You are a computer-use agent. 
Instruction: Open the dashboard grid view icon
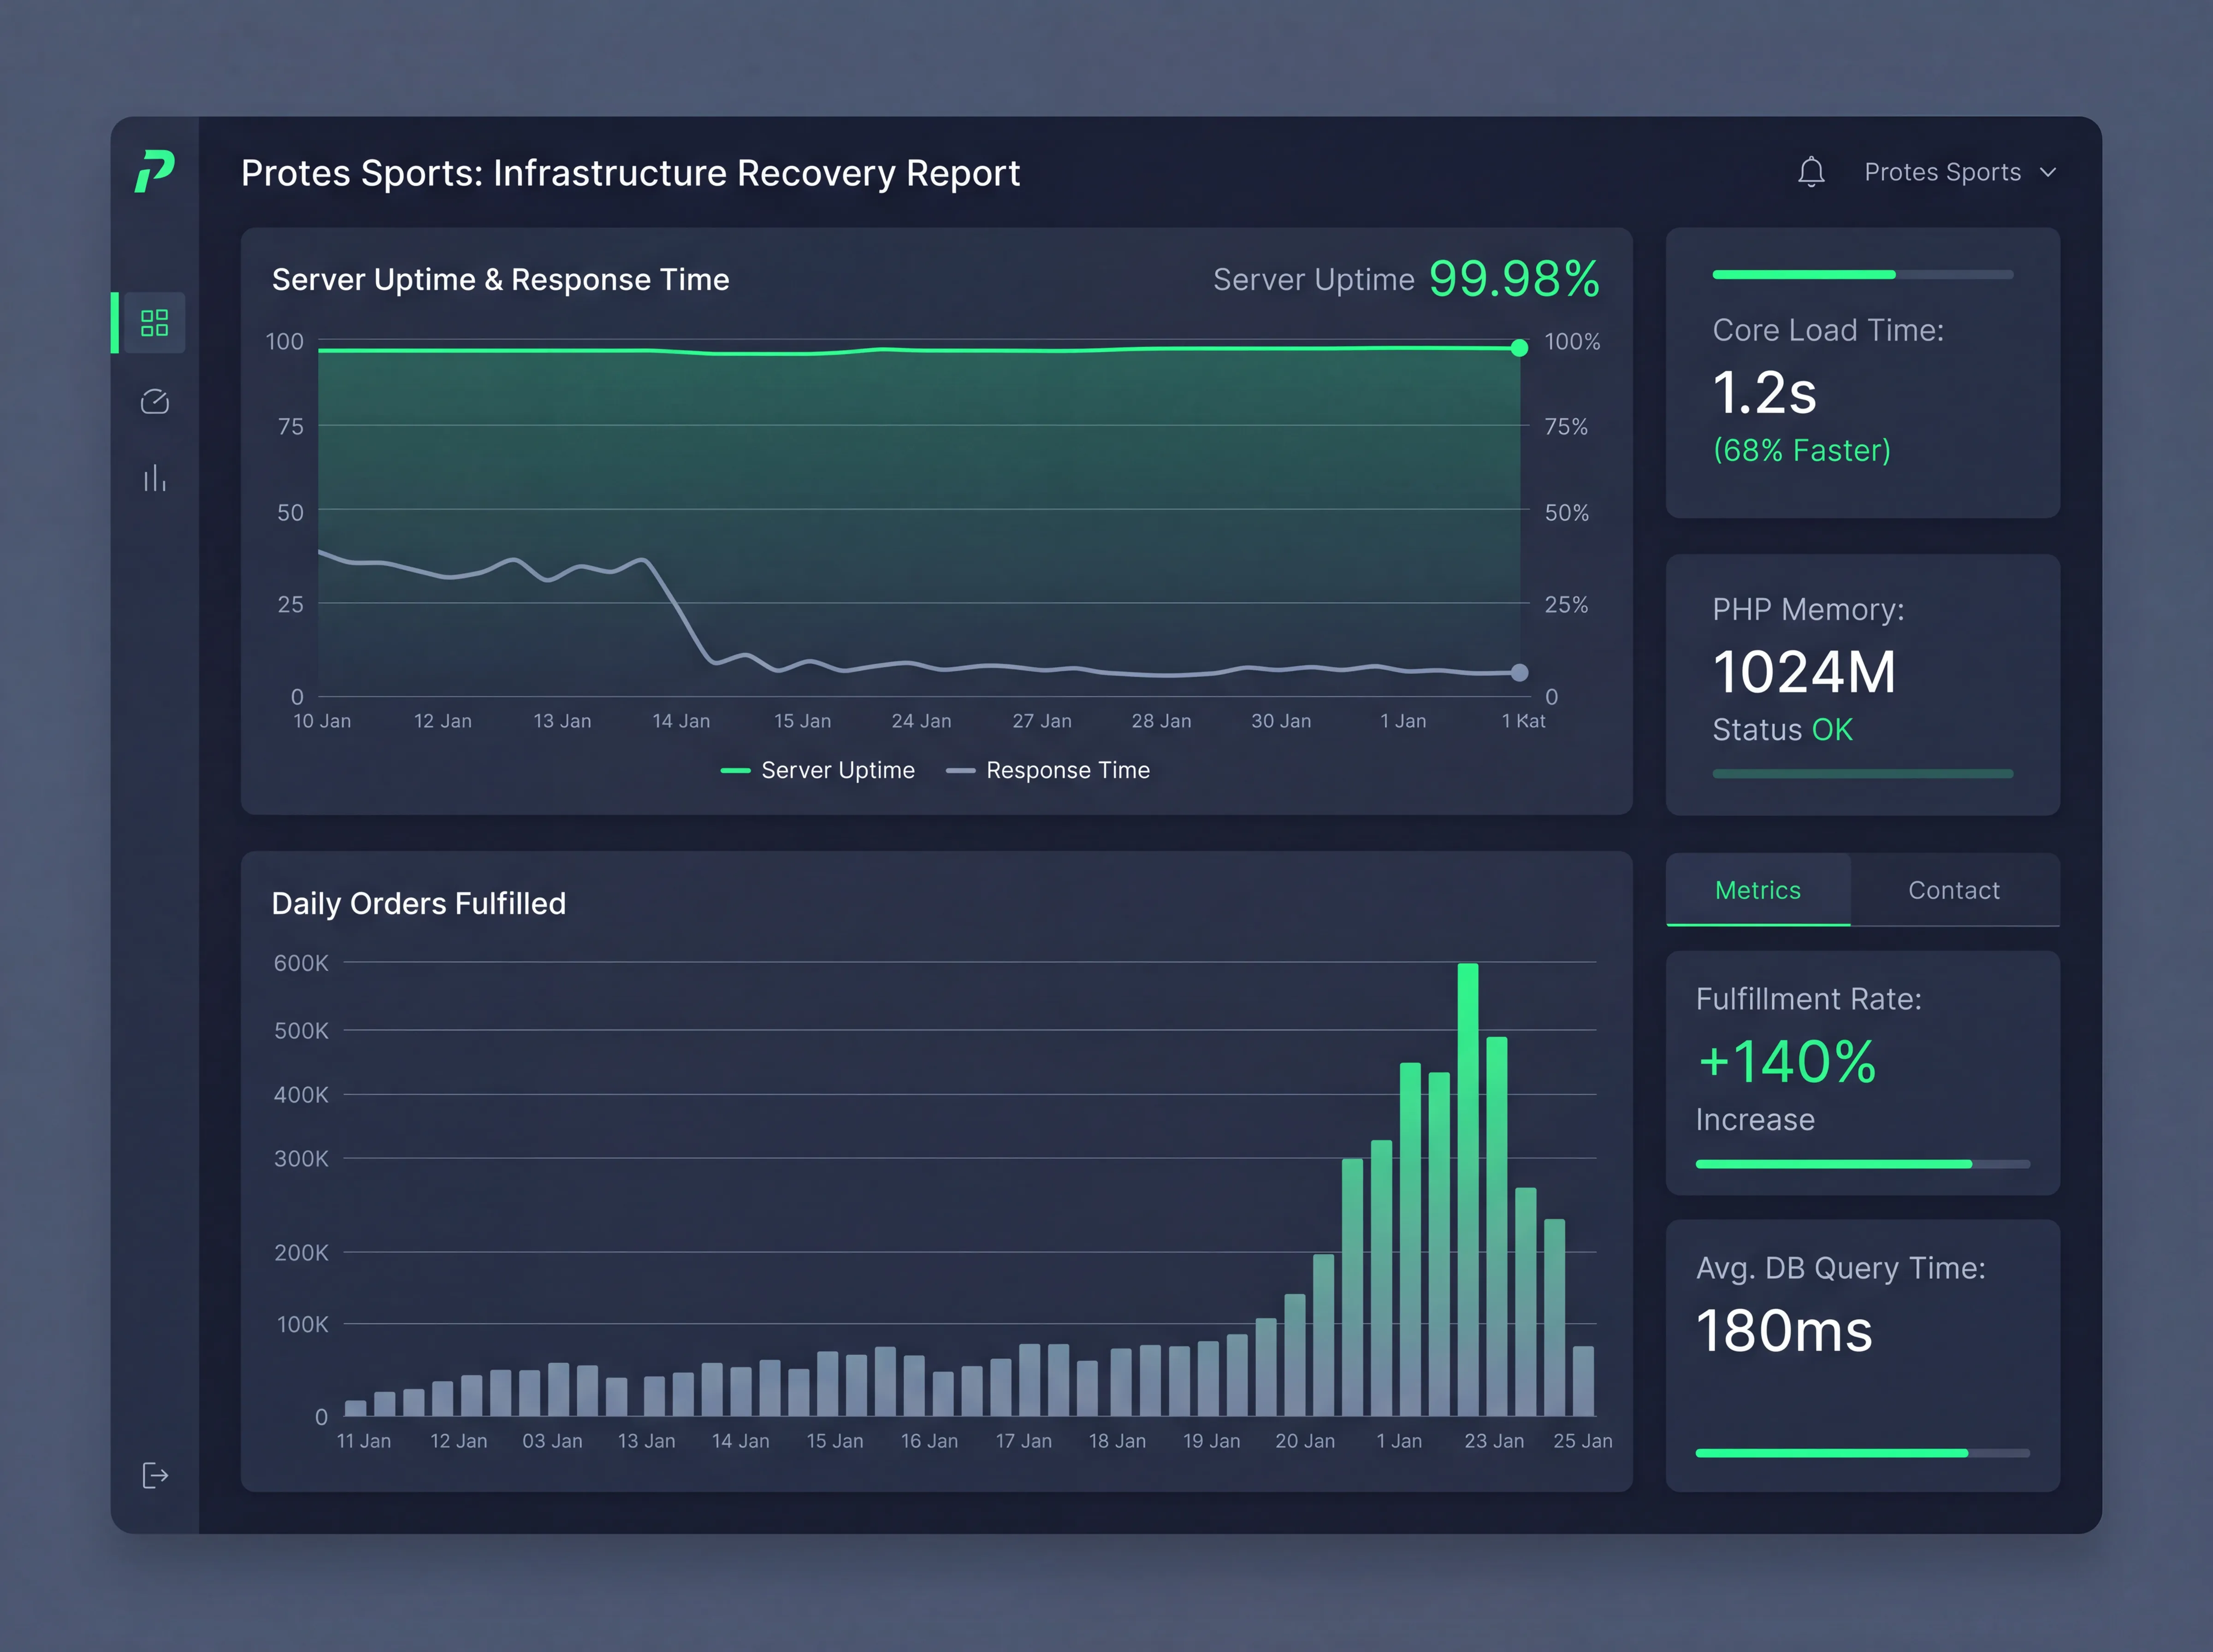pyautogui.click(x=154, y=322)
